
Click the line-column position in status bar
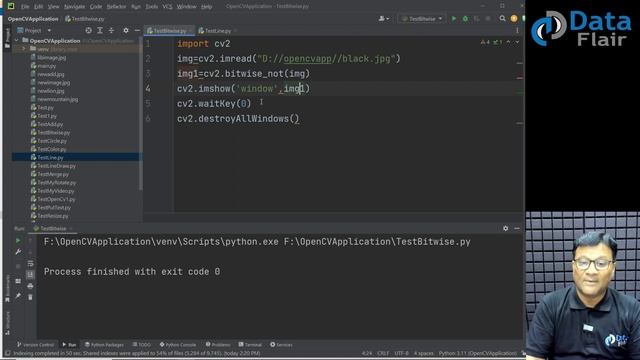(x=367, y=353)
